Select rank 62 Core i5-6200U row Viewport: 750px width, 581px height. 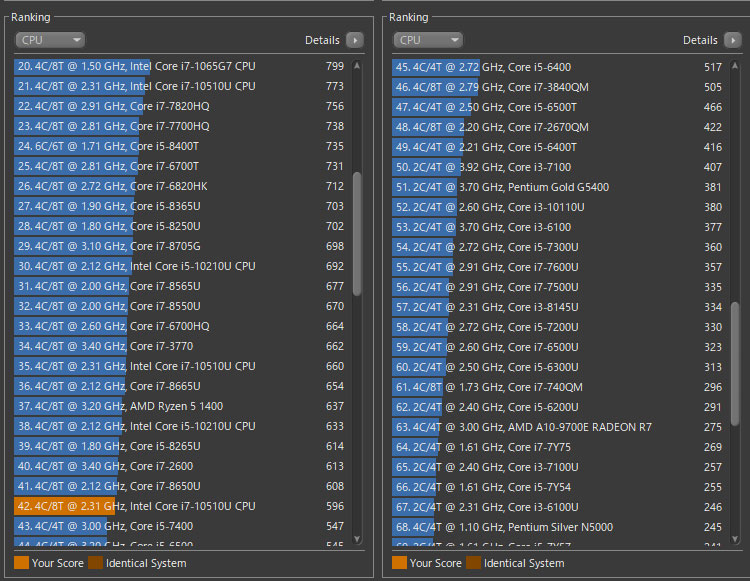(x=559, y=407)
